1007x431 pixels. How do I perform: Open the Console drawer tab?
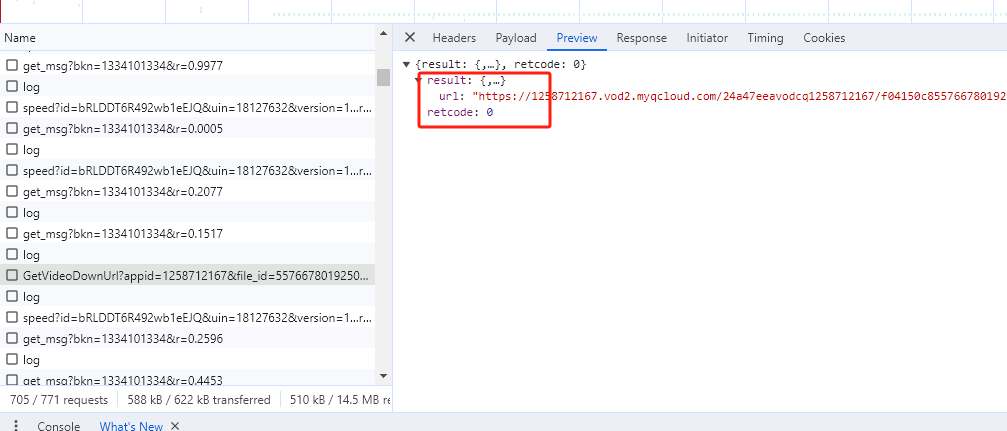[x=58, y=426]
